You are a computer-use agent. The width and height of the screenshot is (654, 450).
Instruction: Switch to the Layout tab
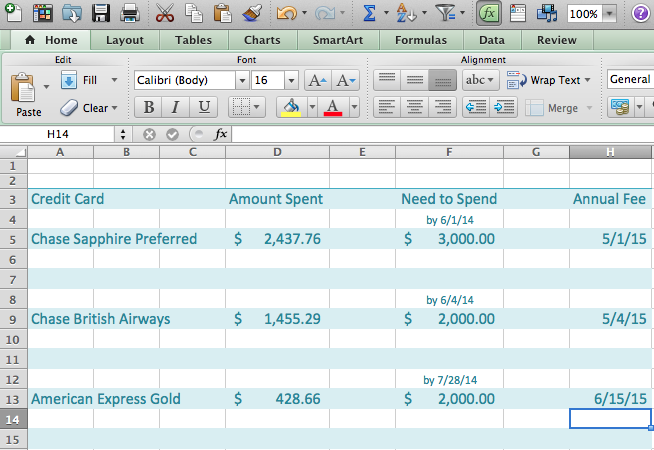click(125, 40)
